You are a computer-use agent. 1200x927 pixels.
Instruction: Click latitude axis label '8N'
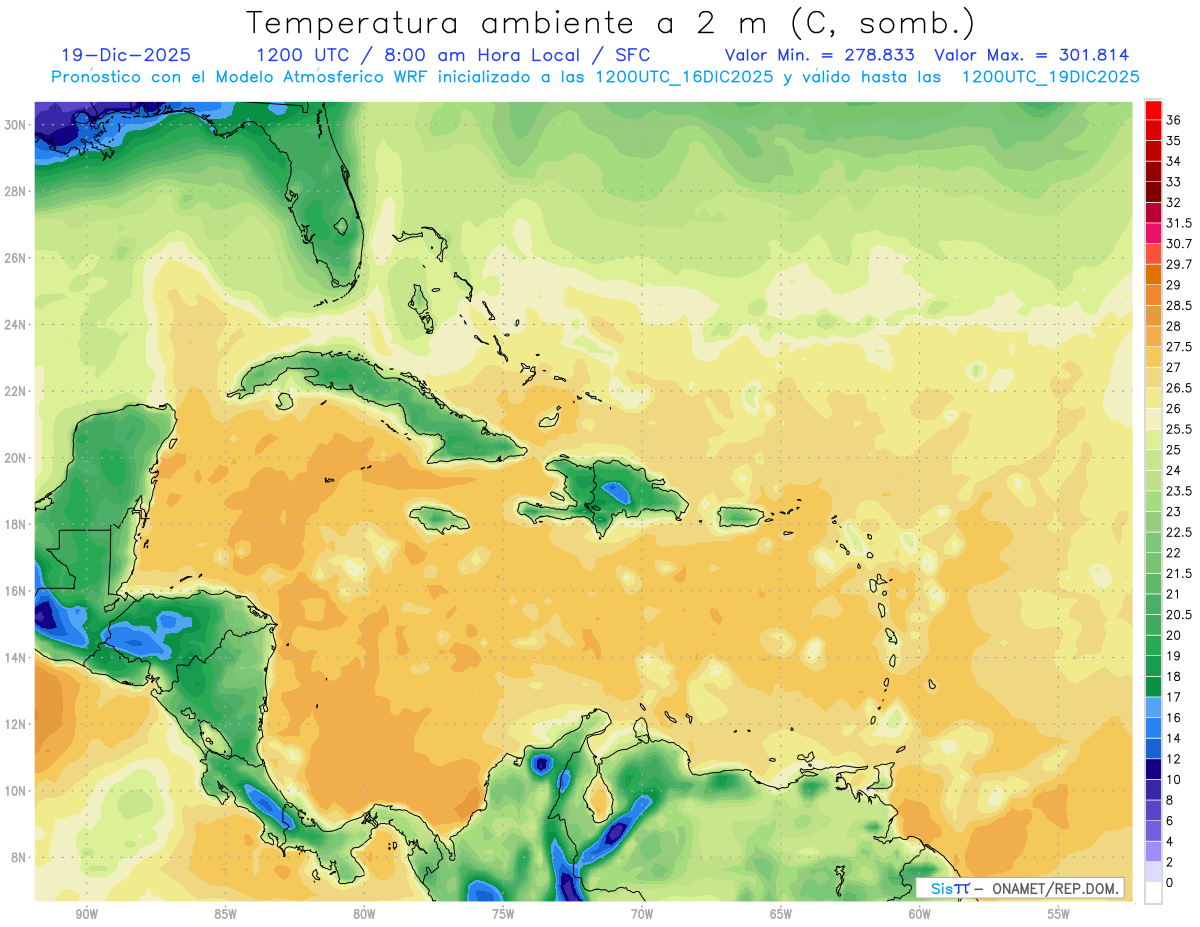coord(19,857)
